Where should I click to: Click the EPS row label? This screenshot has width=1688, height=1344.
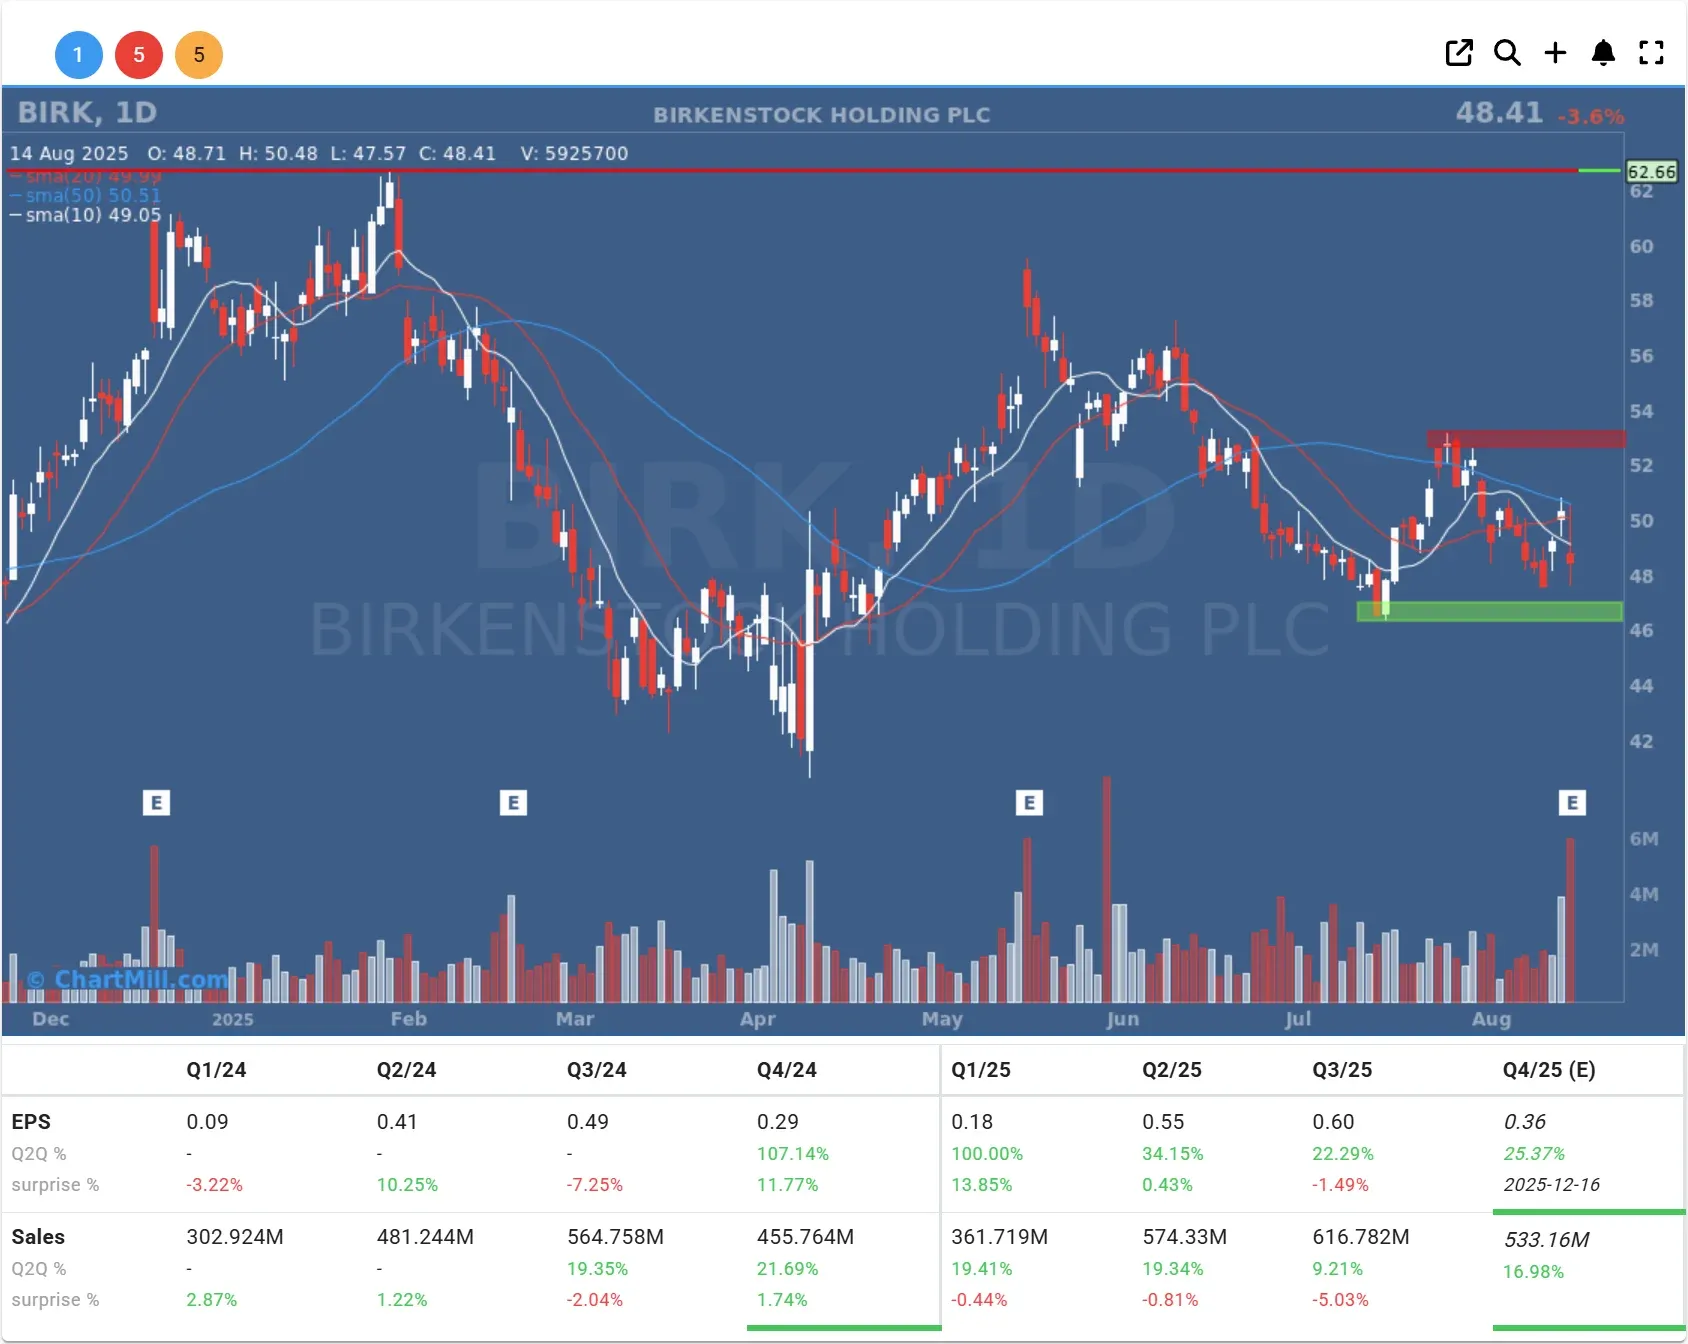pos(31,1122)
